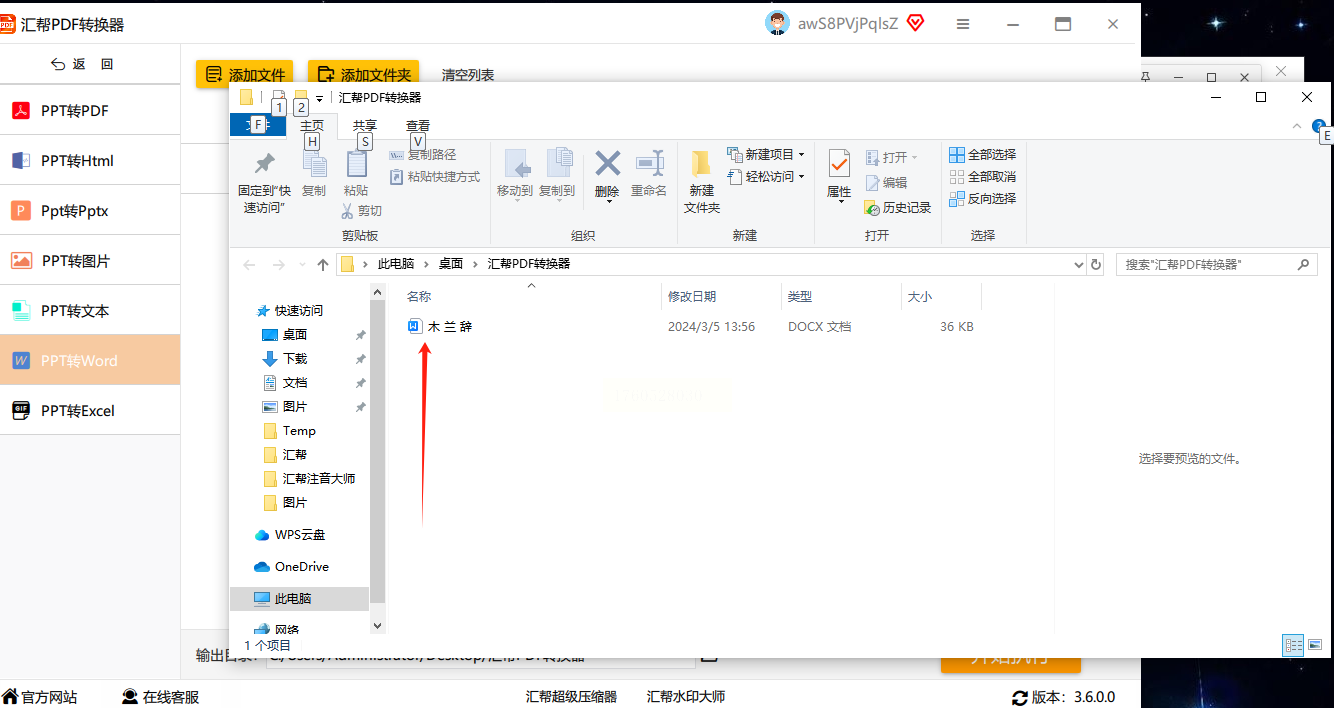Click the 粘贴 ribbon button

pyautogui.click(x=356, y=172)
